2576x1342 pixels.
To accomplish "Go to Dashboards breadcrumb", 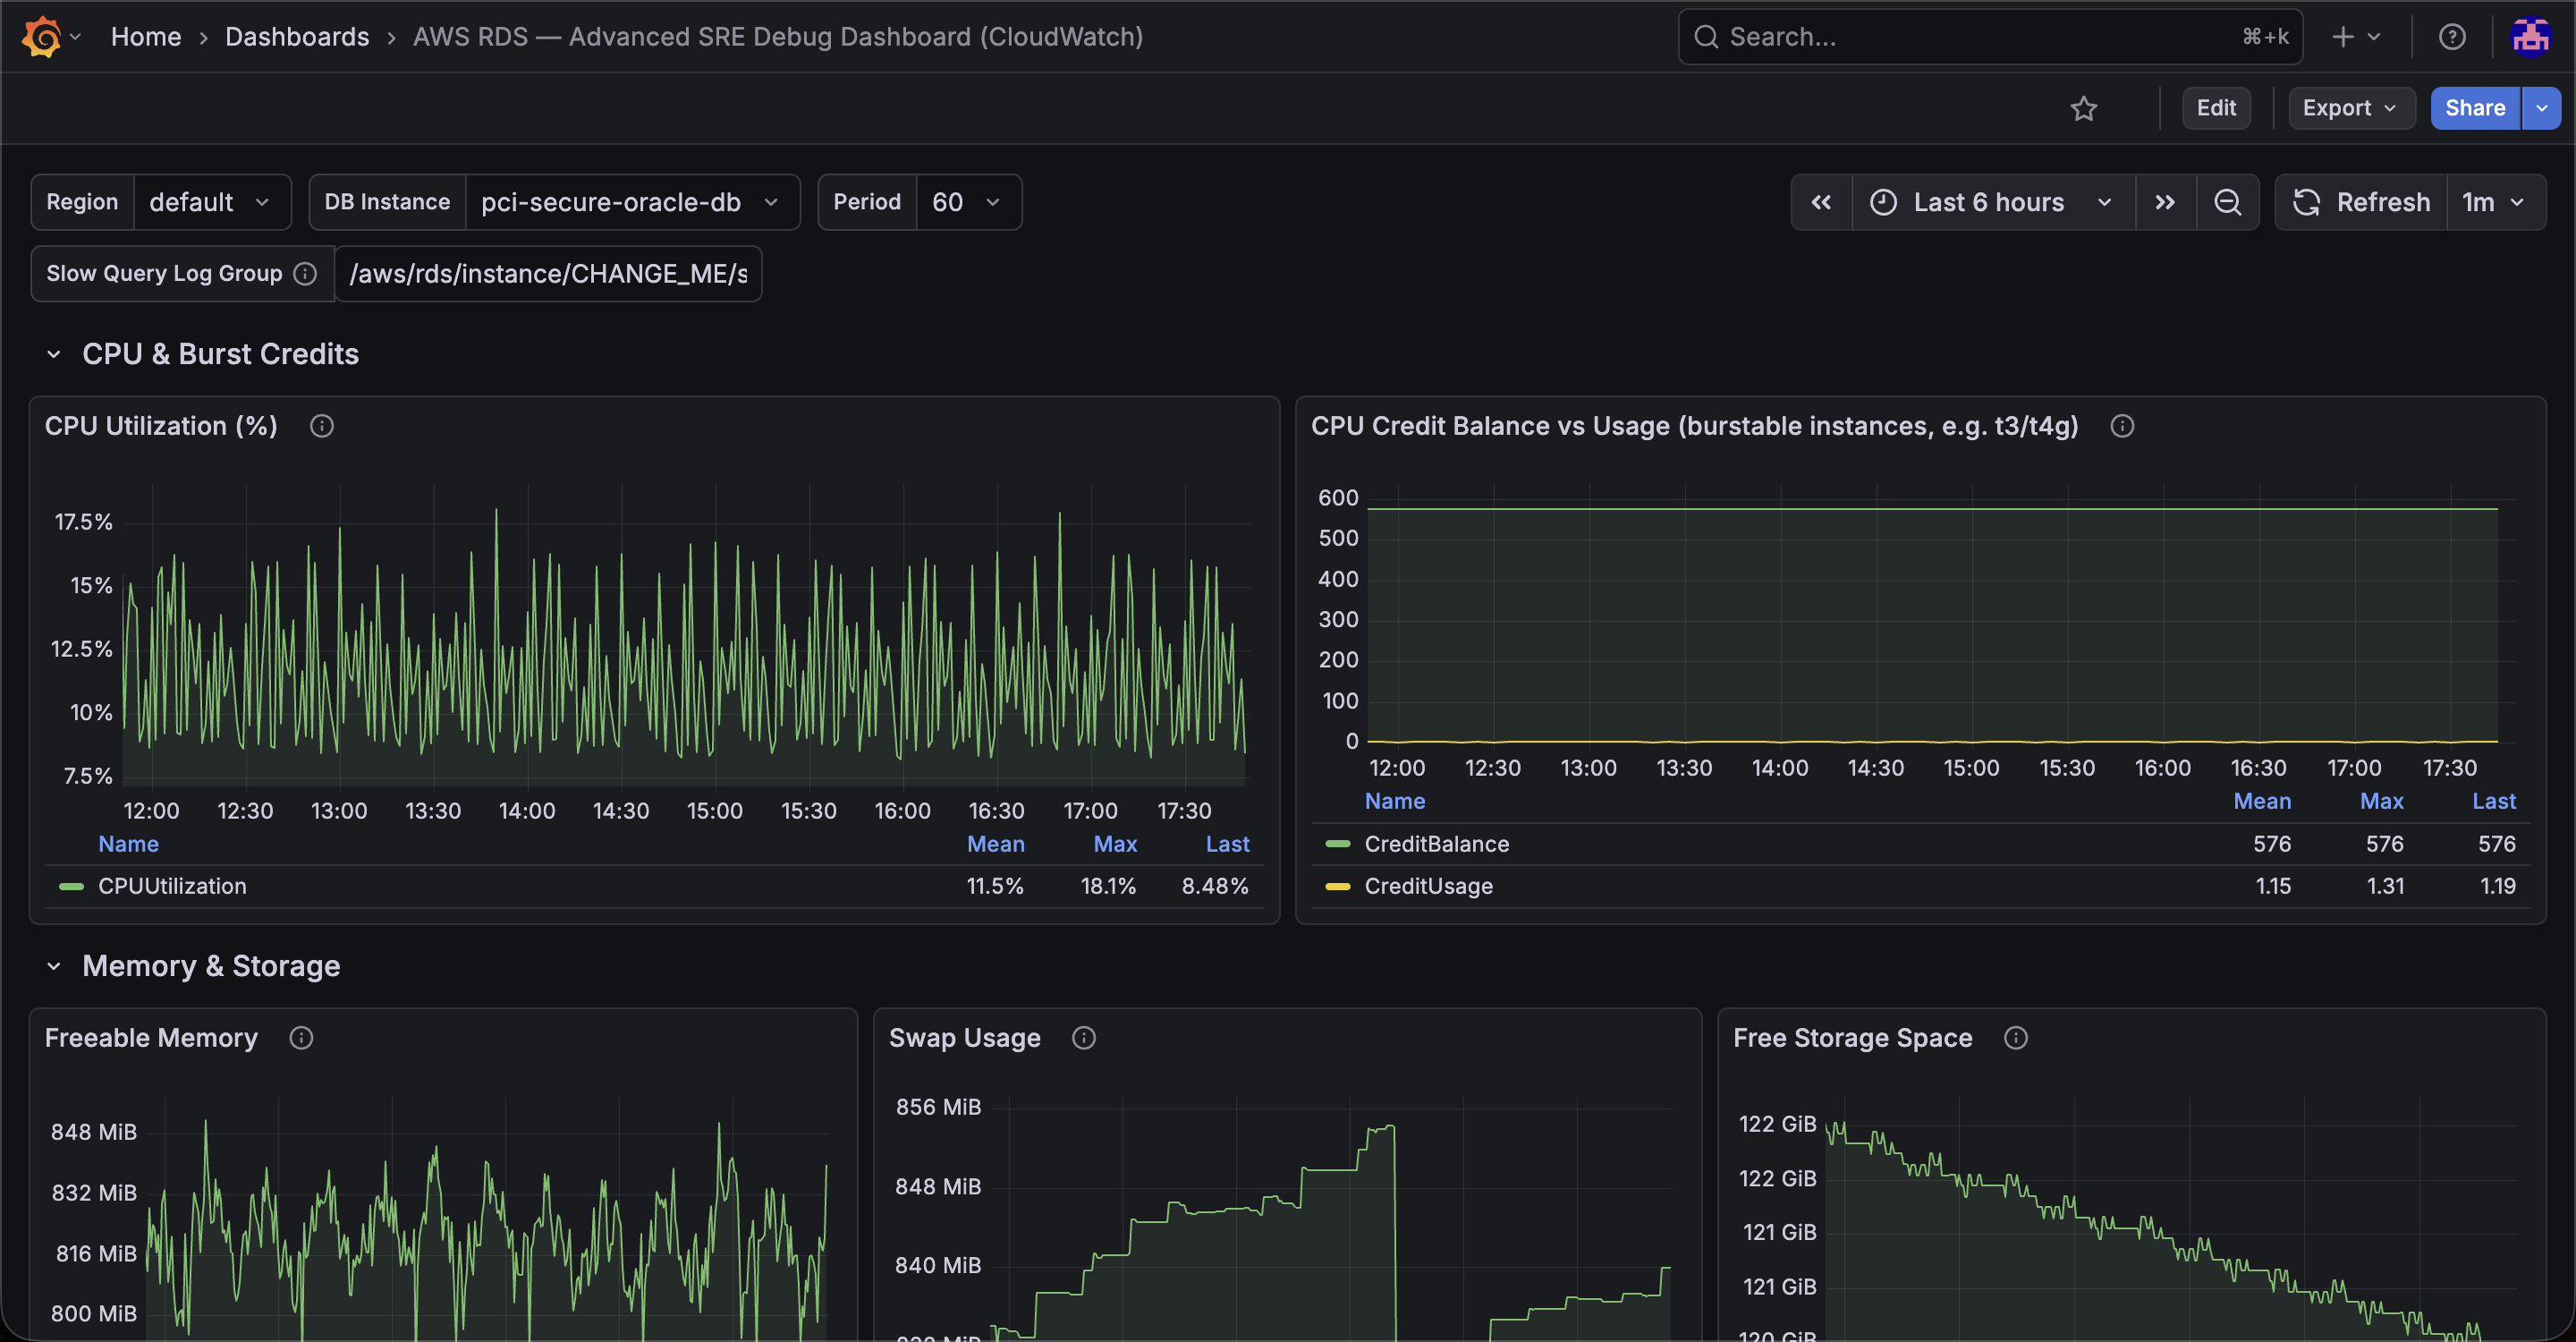I will [x=297, y=37].
